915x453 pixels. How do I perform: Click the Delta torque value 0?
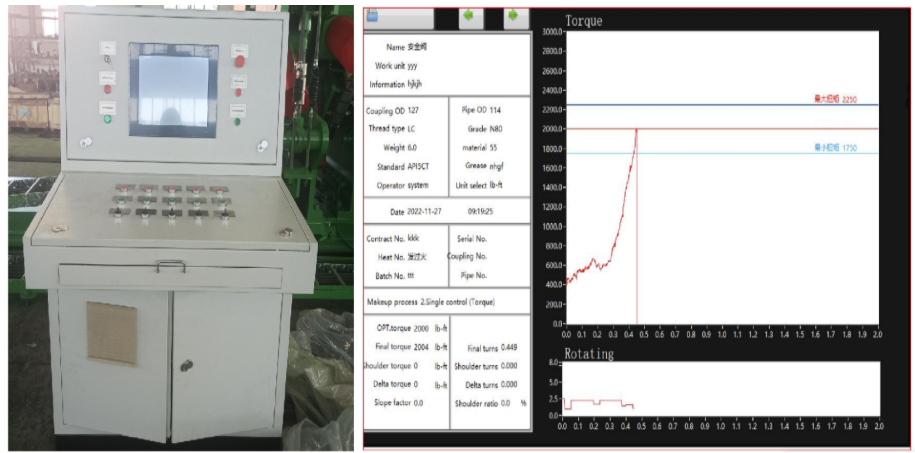415,384
